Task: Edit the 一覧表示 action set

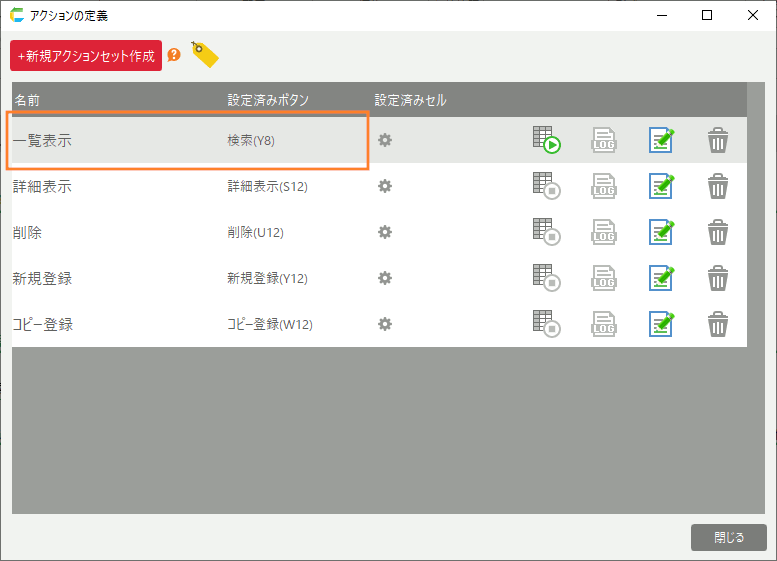Action: pos(660,140)
